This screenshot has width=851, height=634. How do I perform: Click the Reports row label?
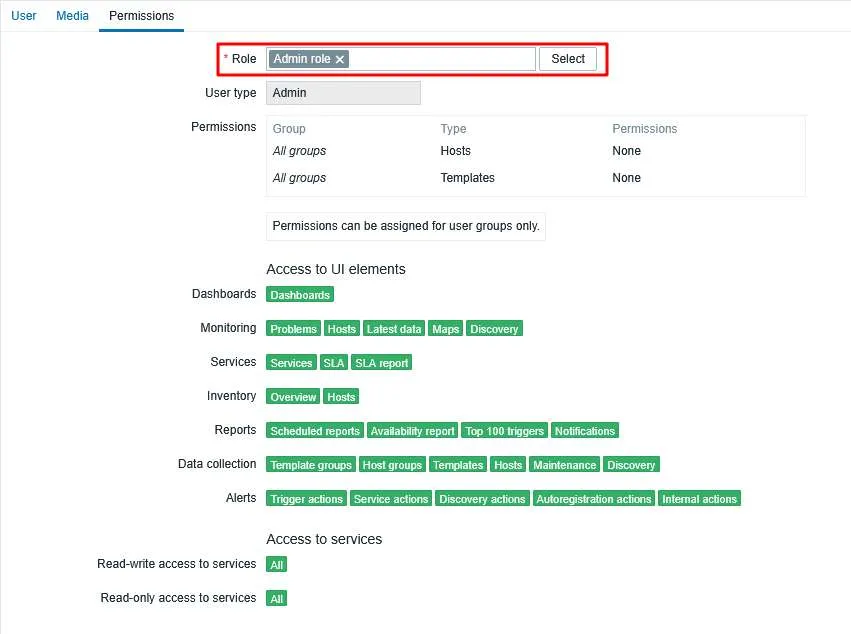235,430
